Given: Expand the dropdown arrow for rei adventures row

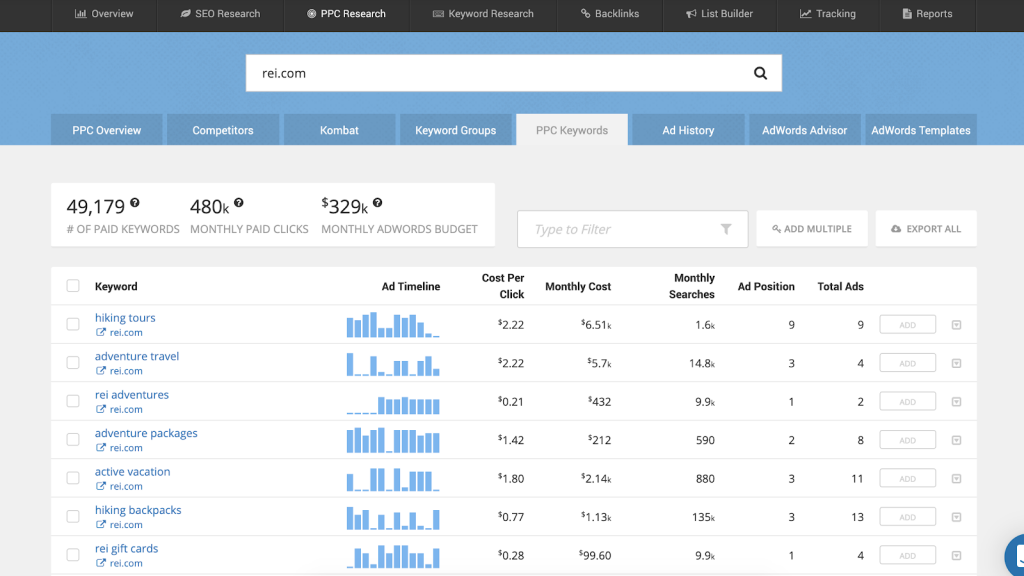Looking at the screenshot, I should pyautogui.click(x=956, y=402).
